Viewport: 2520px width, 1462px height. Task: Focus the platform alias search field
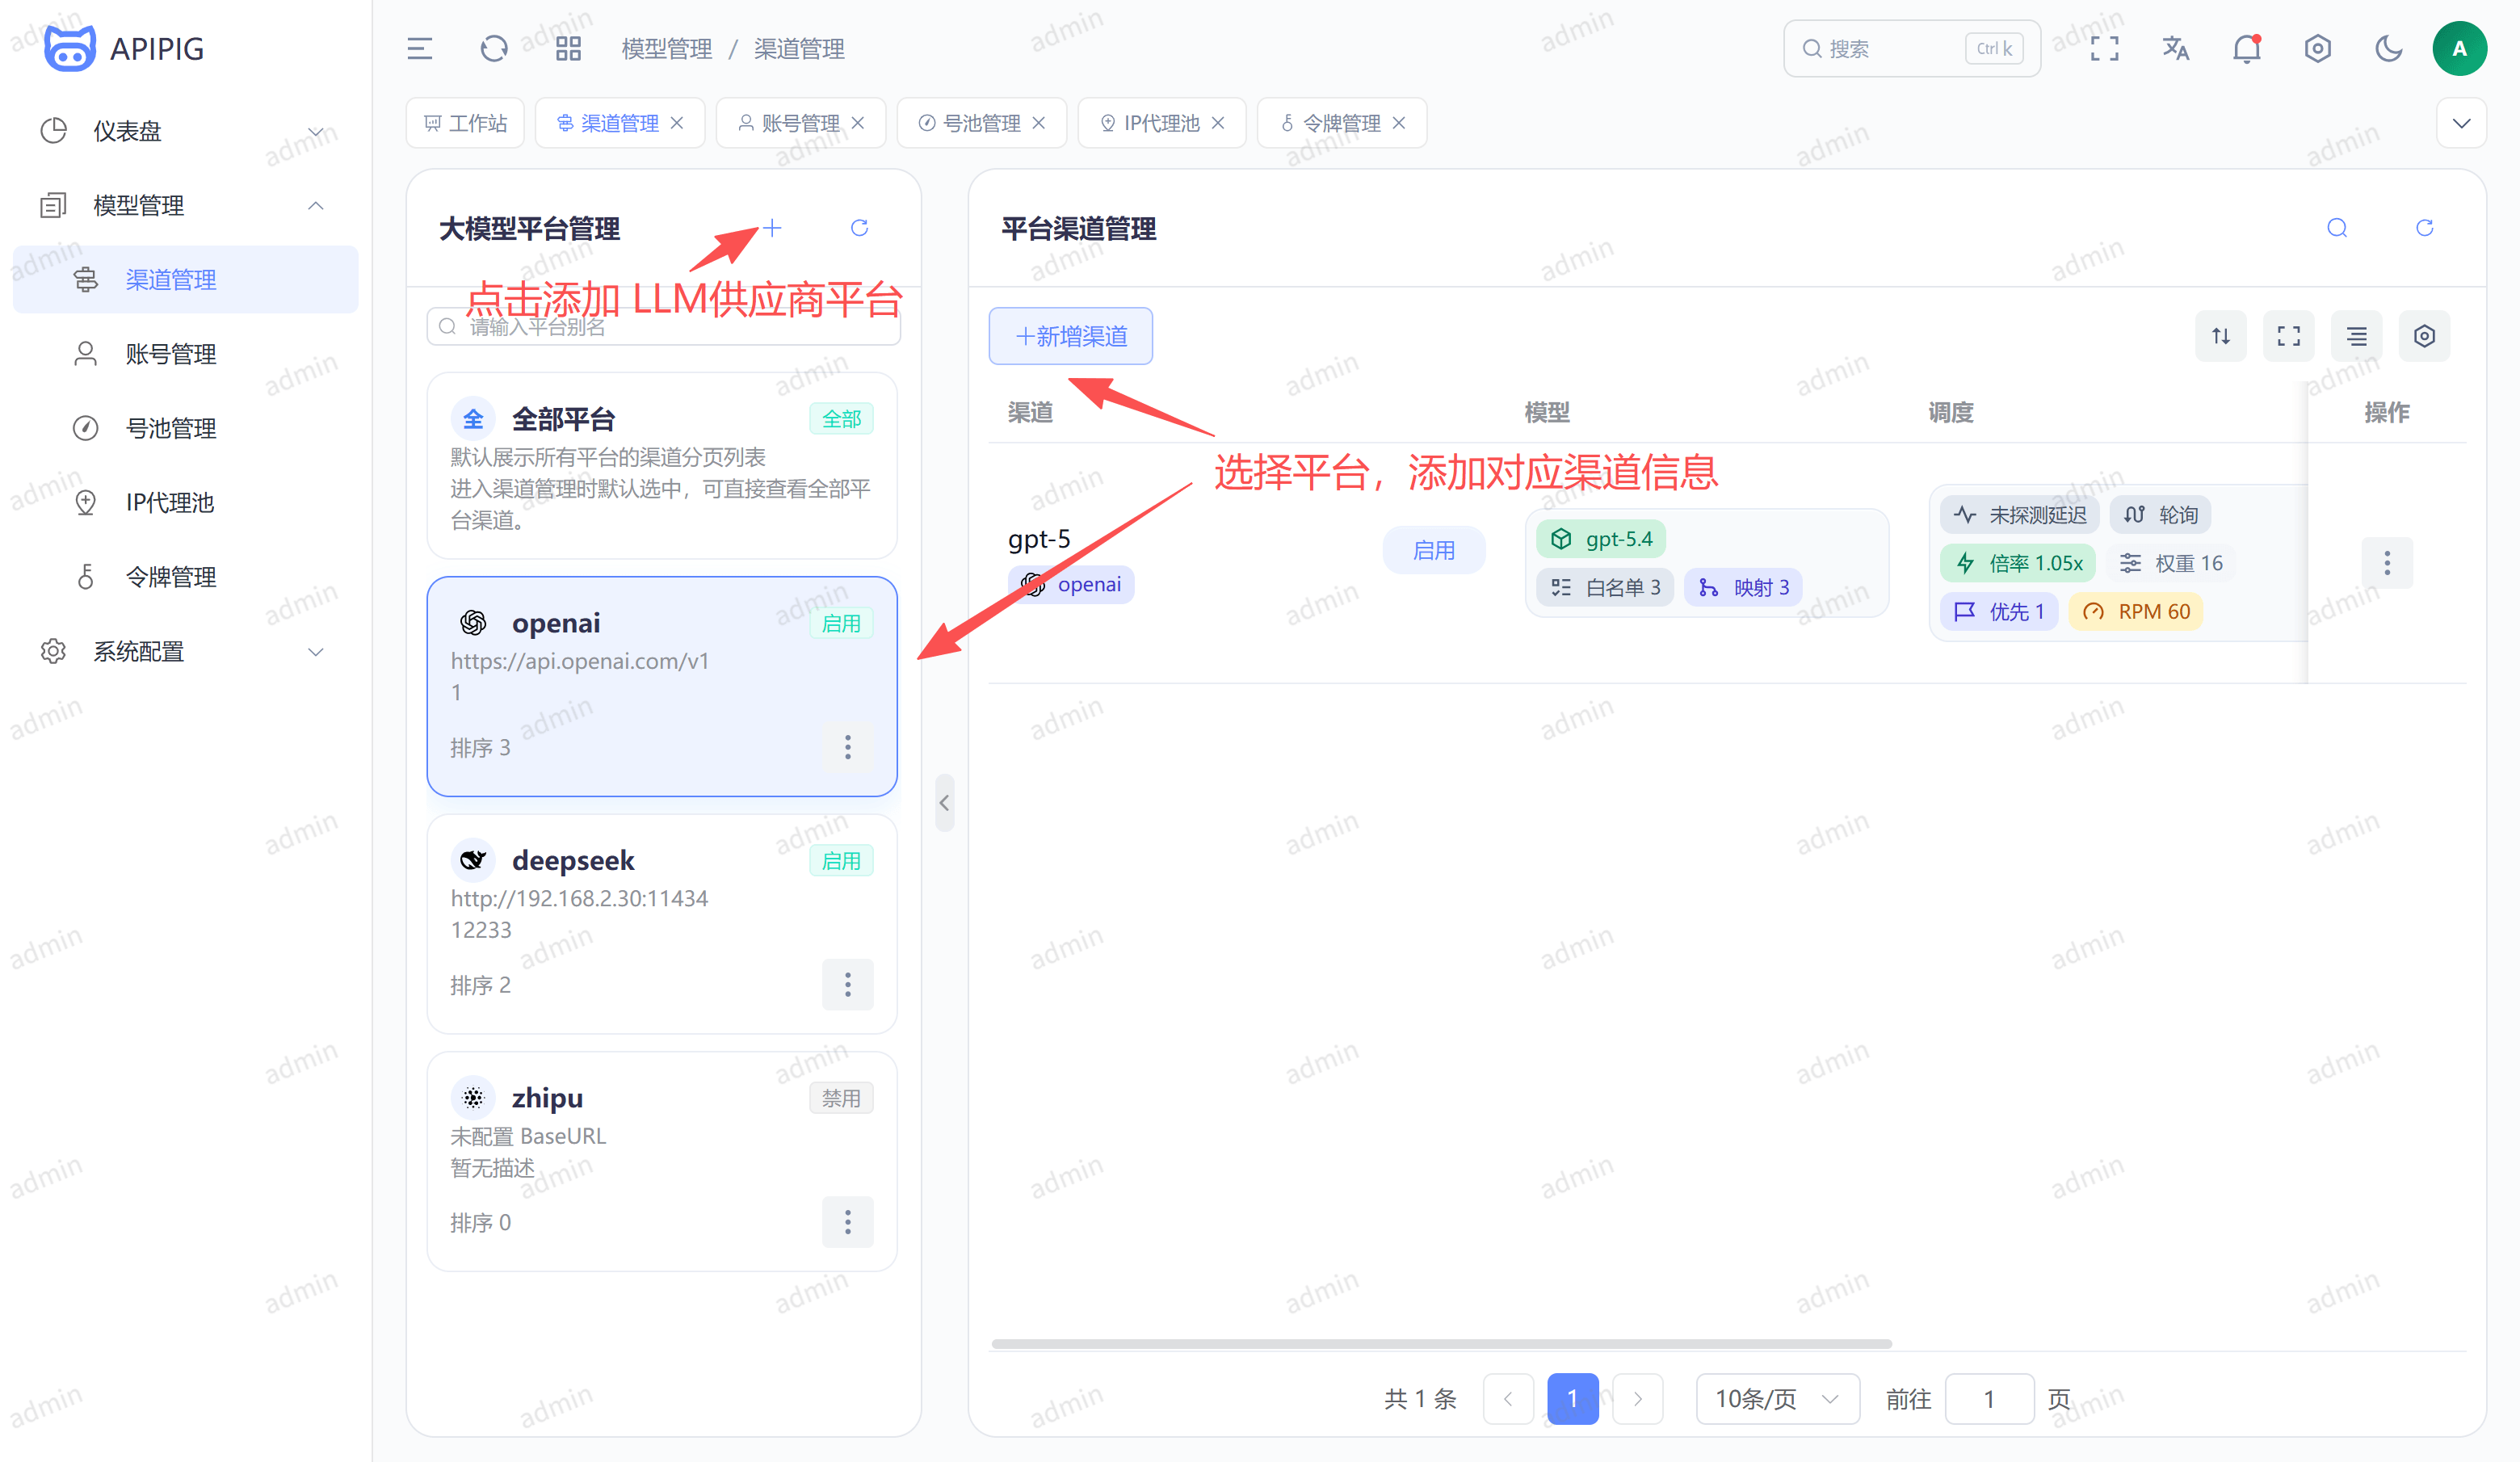(x=663, y=327)
